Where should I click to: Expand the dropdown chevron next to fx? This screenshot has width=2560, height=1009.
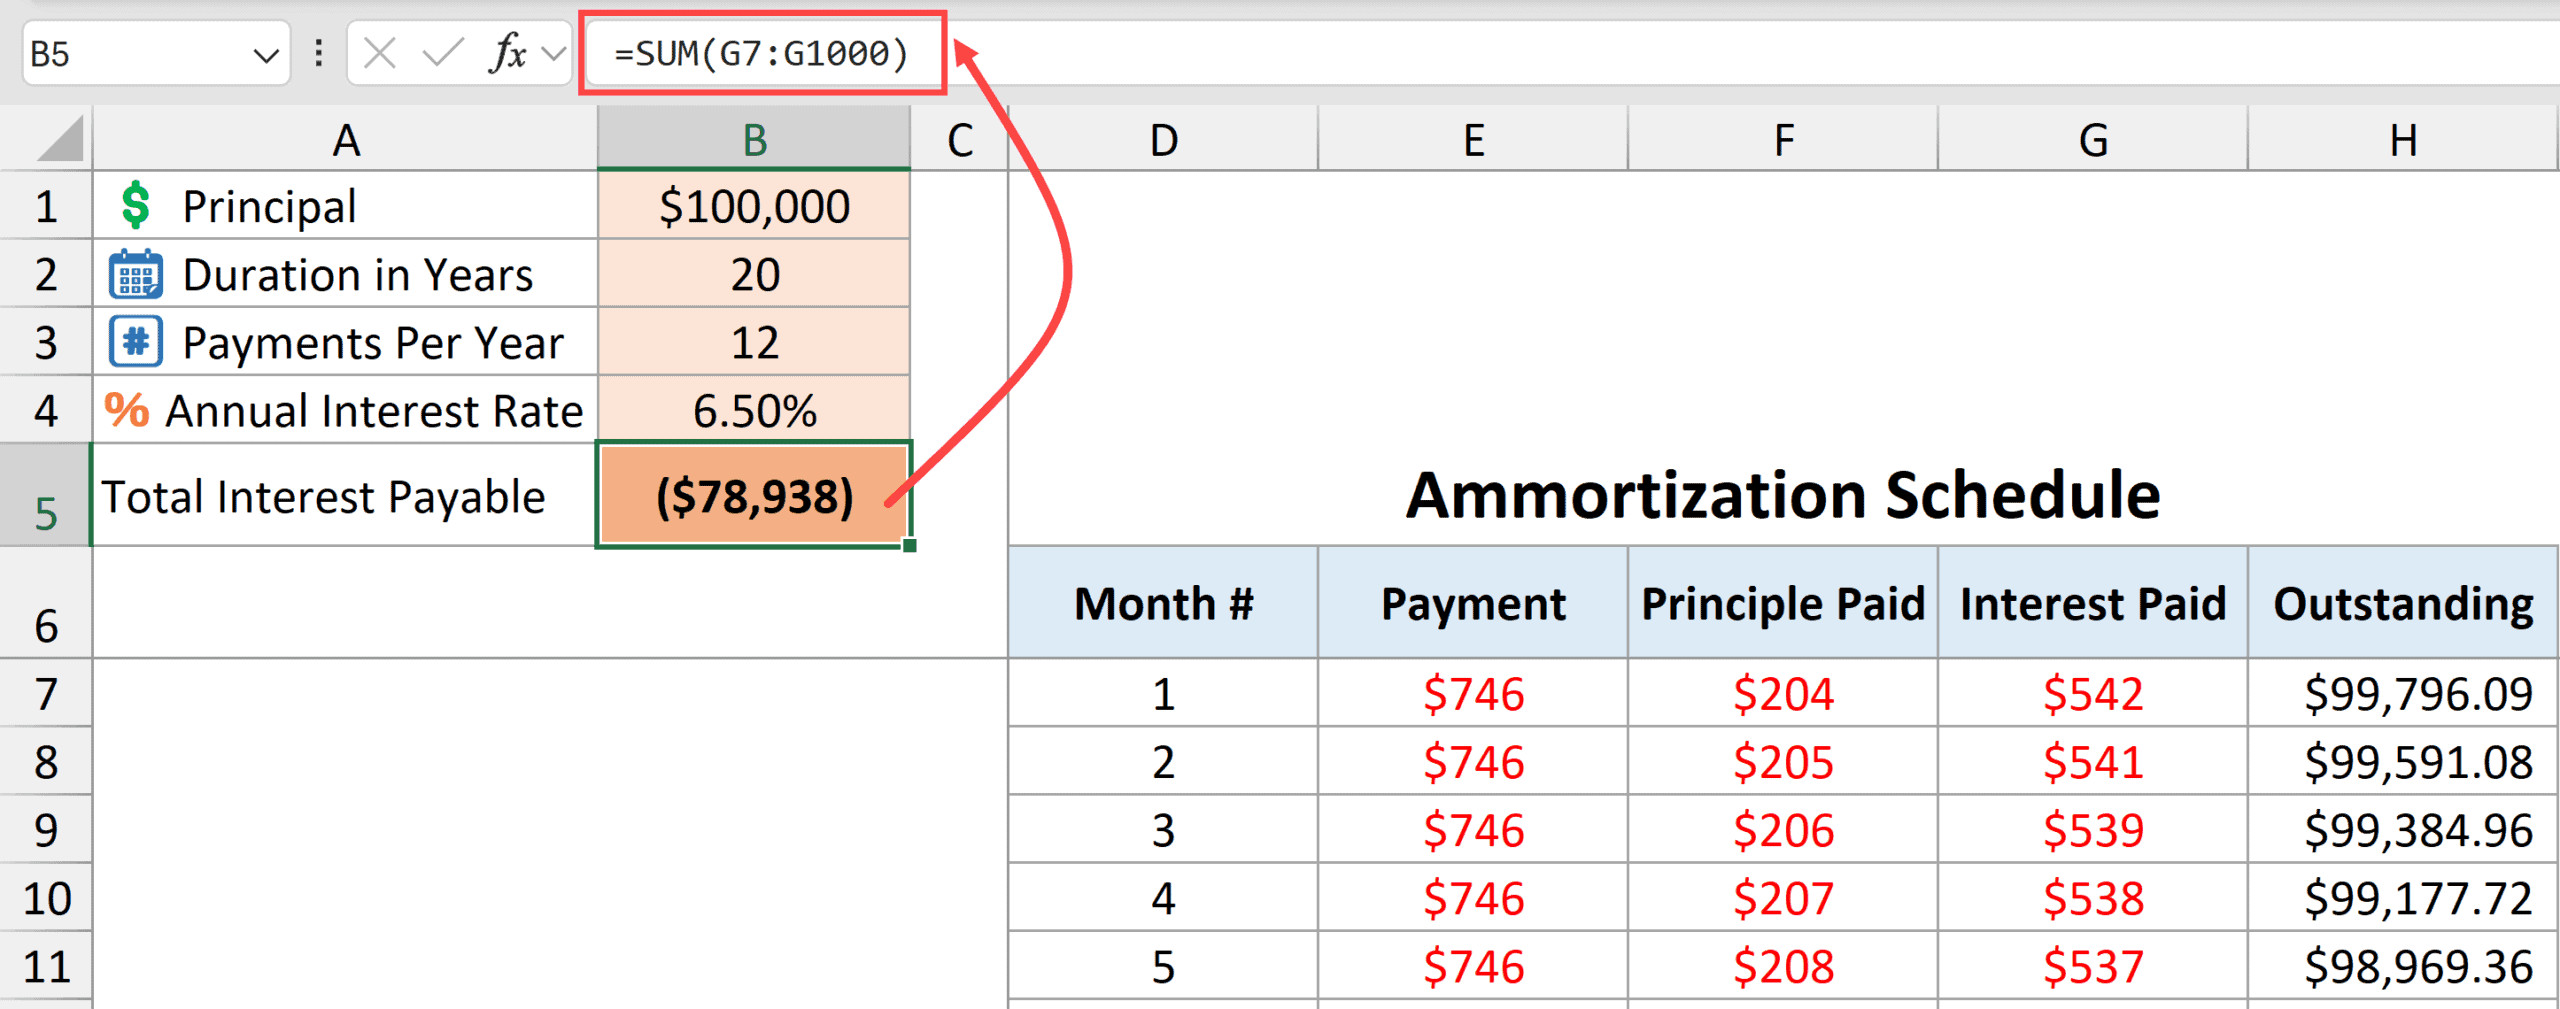pyautogui.click(x=553, y=53)
